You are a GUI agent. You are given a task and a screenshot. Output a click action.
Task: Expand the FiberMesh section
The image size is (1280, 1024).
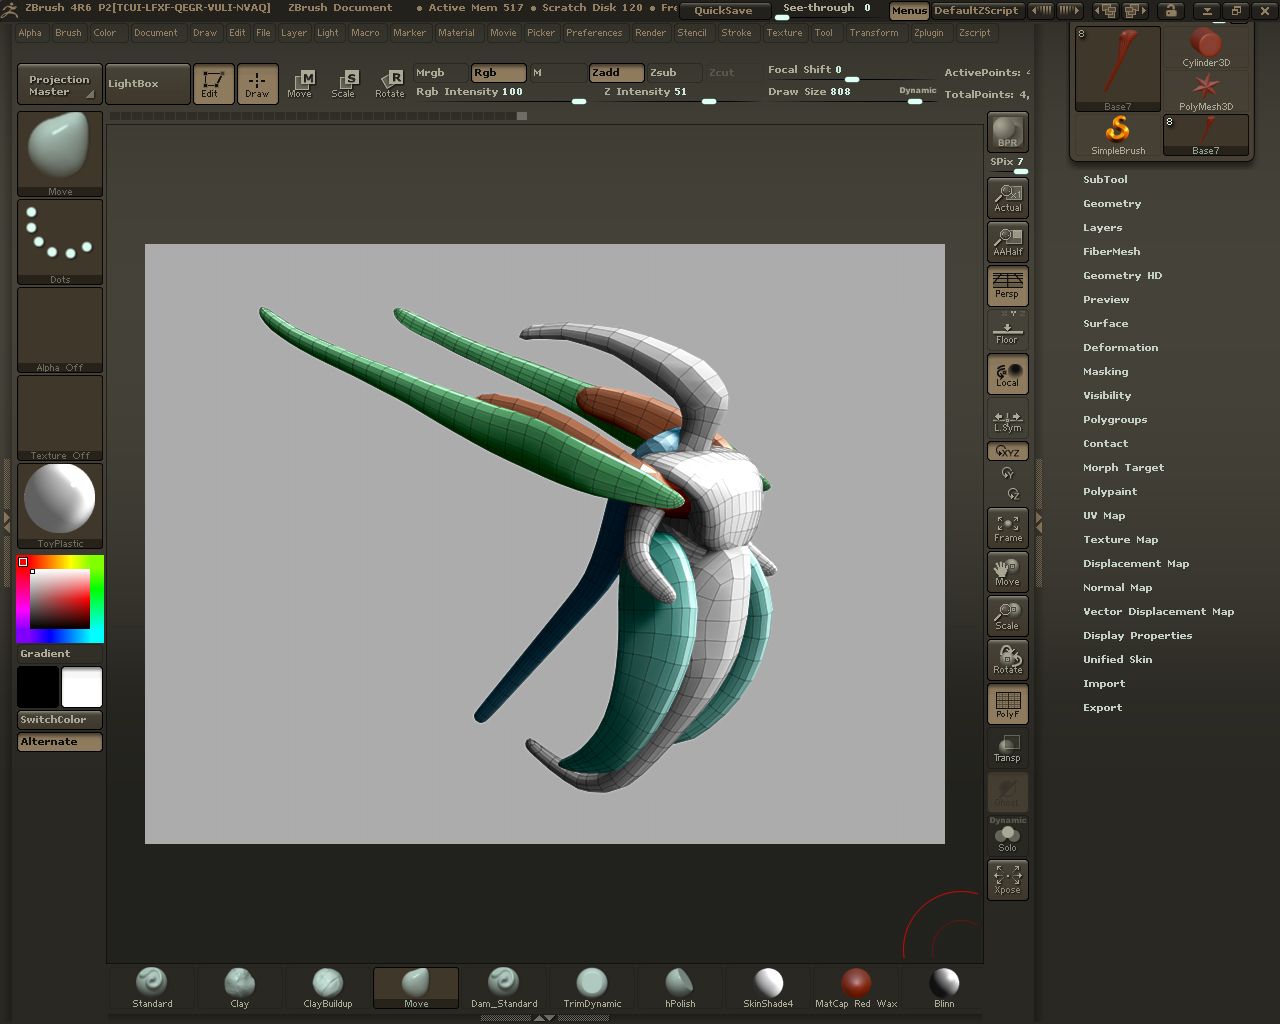click(1111, 252)
